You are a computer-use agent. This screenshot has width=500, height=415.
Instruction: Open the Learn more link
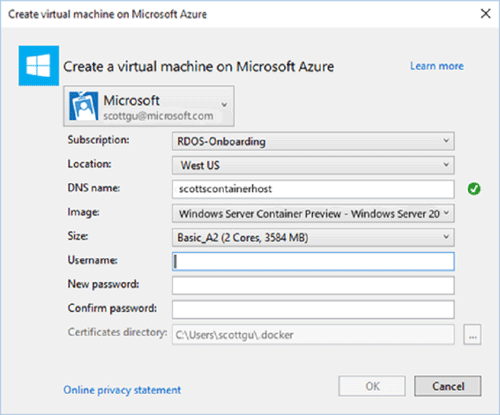(437, 66)
